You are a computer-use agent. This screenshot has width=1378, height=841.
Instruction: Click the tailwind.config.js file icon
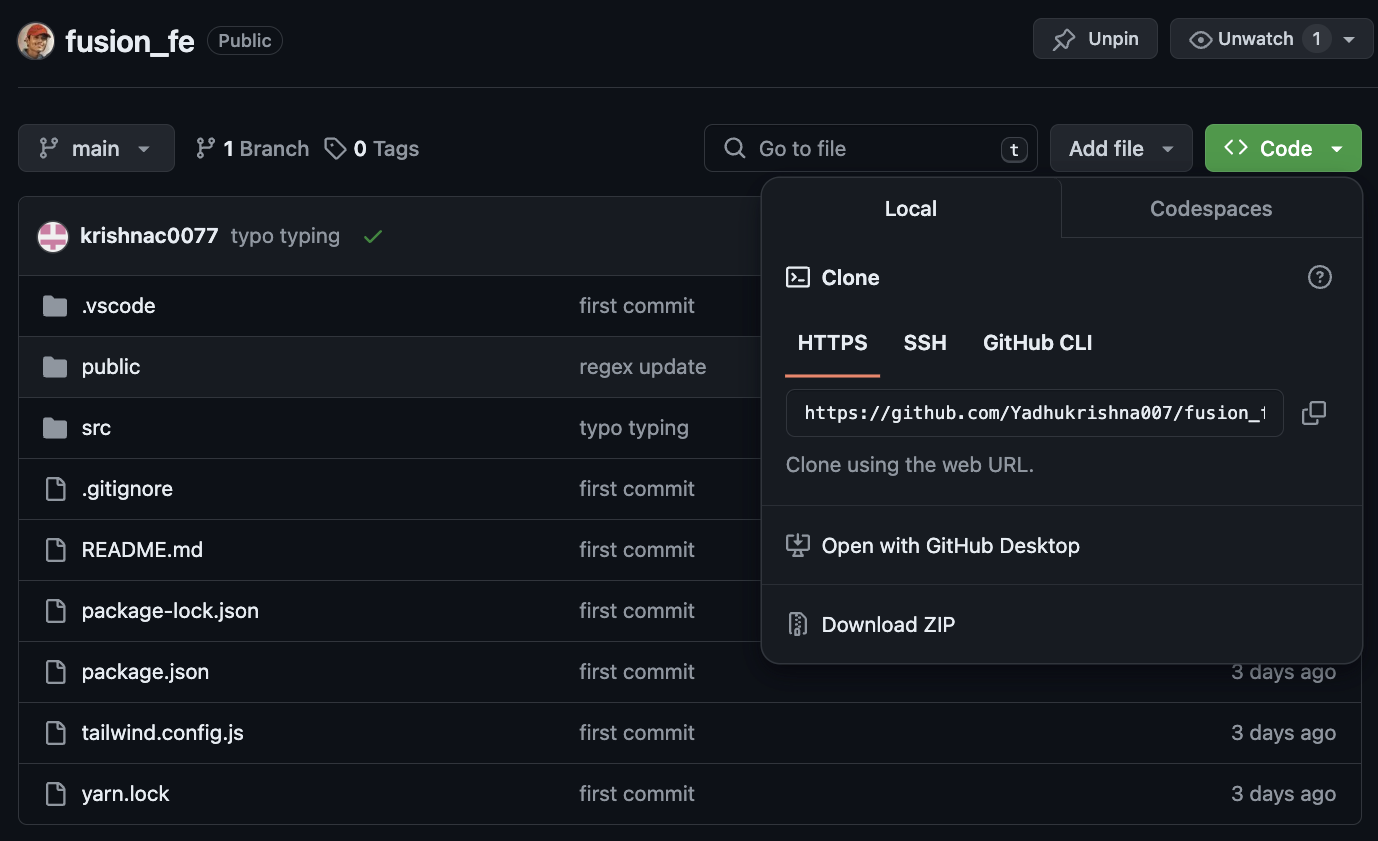(55, 733)
